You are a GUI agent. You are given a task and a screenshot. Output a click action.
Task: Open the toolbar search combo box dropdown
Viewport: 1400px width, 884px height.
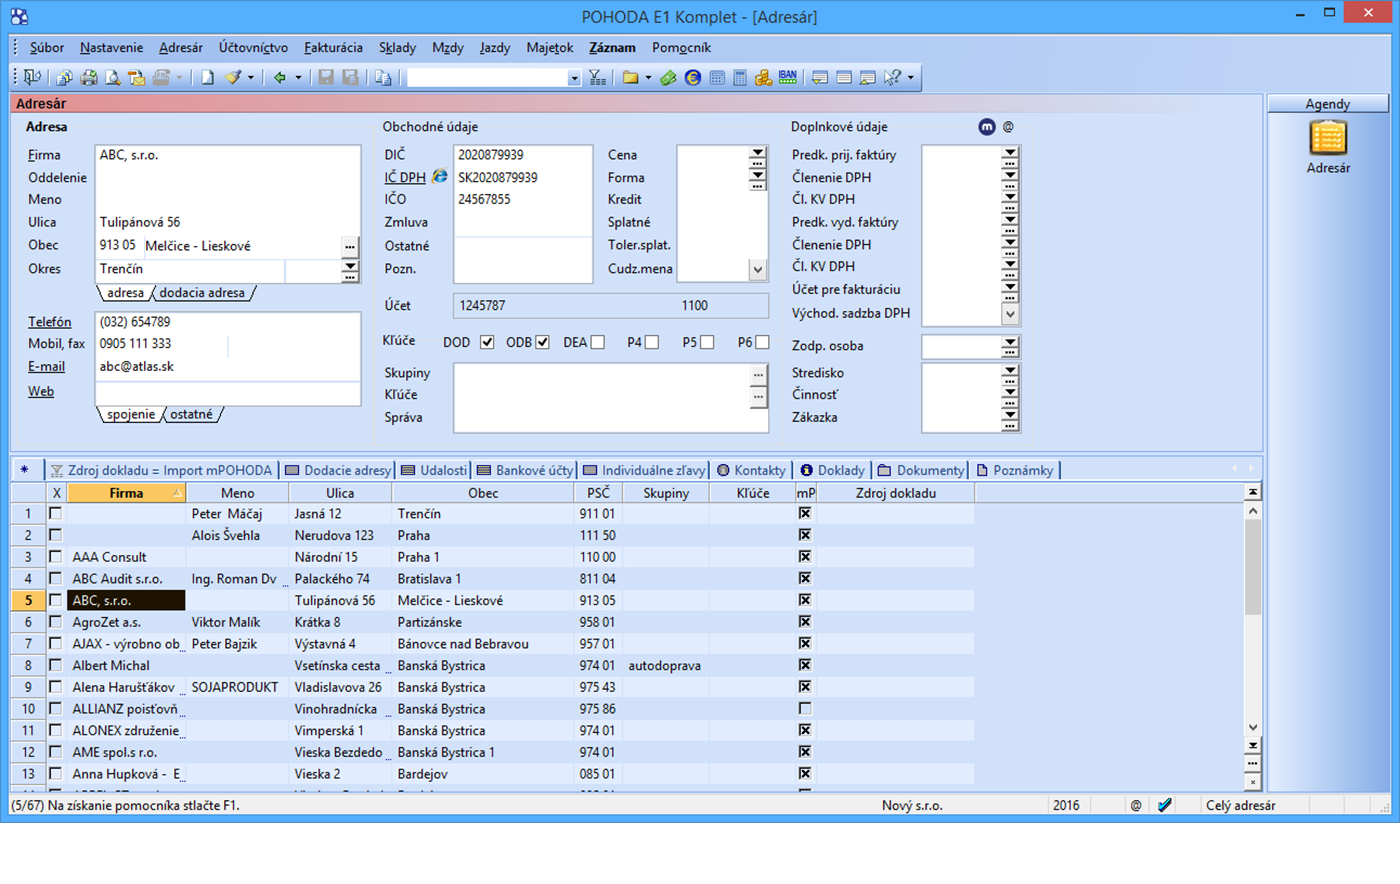pyautogui.click(x=574, y=78)
